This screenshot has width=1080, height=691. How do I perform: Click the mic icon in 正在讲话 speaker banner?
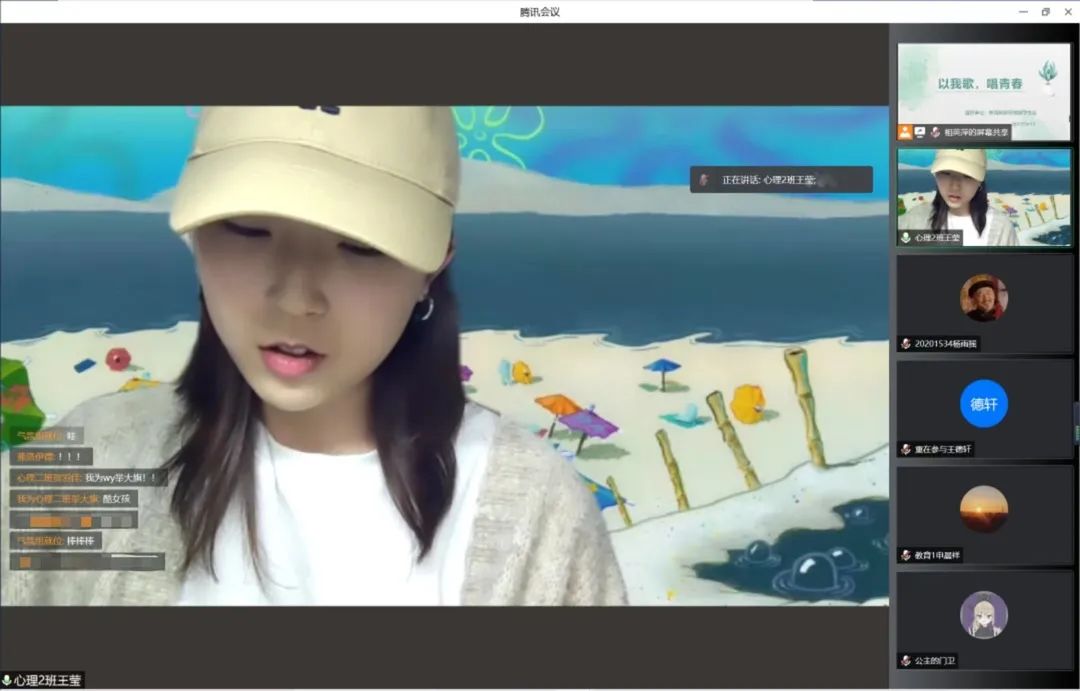click(x=704, y=180)
